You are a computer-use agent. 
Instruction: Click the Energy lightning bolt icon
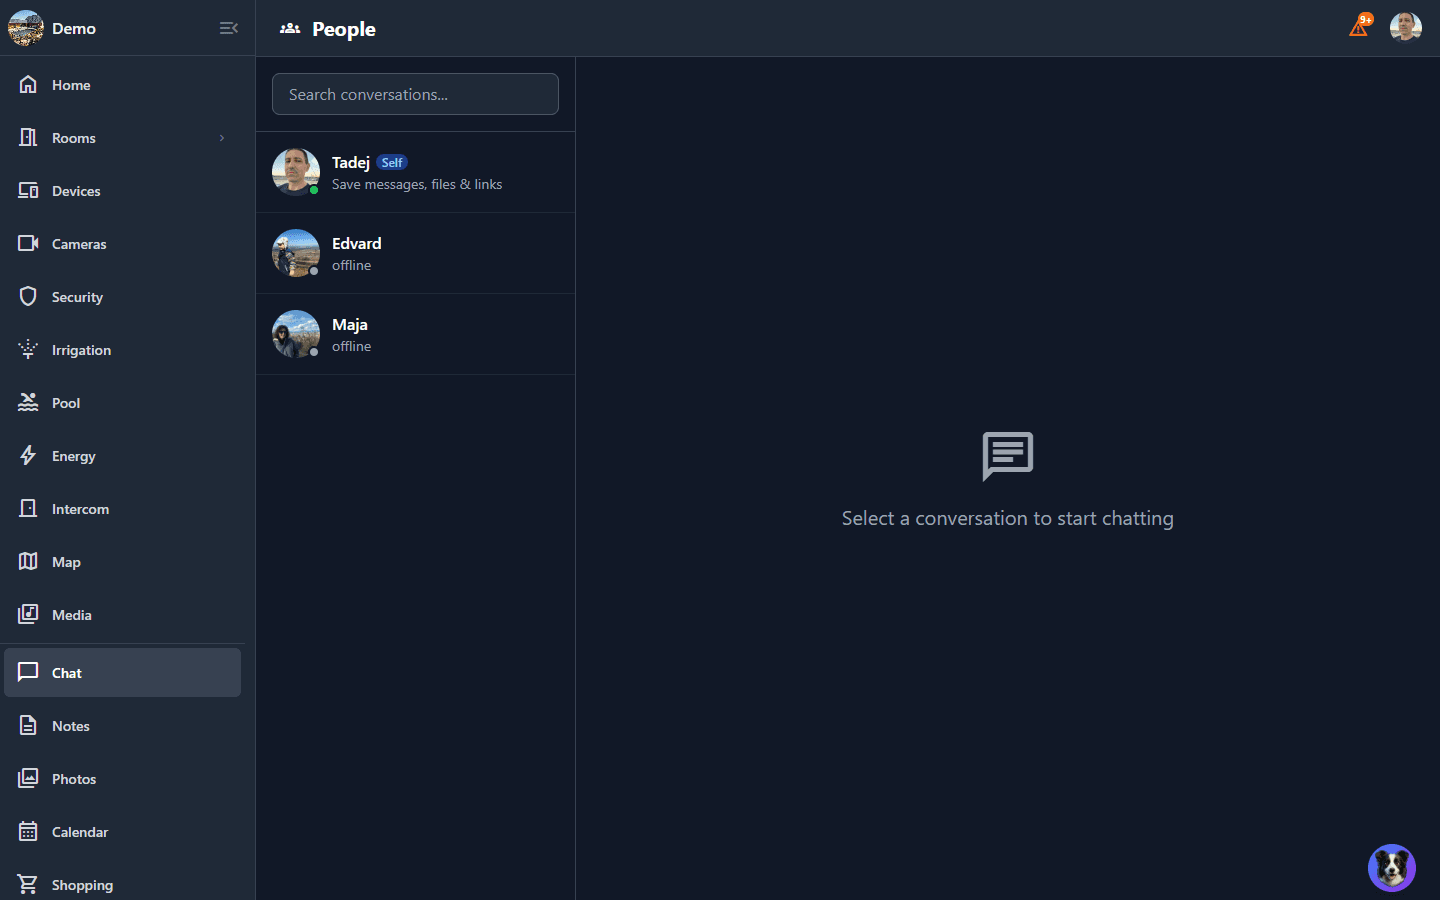pyautogui.click(x=28, y=456)
